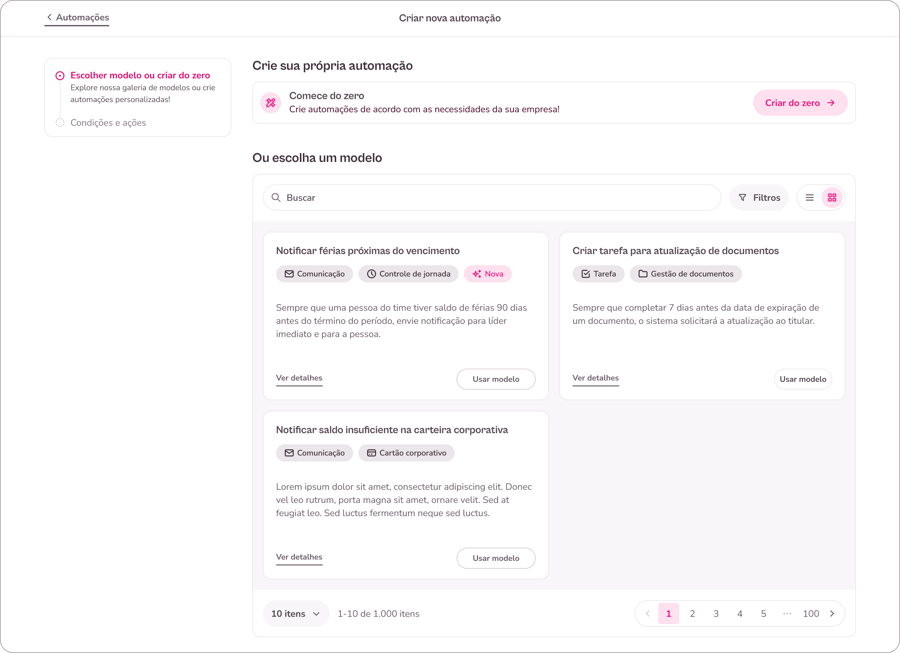Click the Gestão de documentos folder icon
Screen dimensions: 900x653
tap(645, 273)
